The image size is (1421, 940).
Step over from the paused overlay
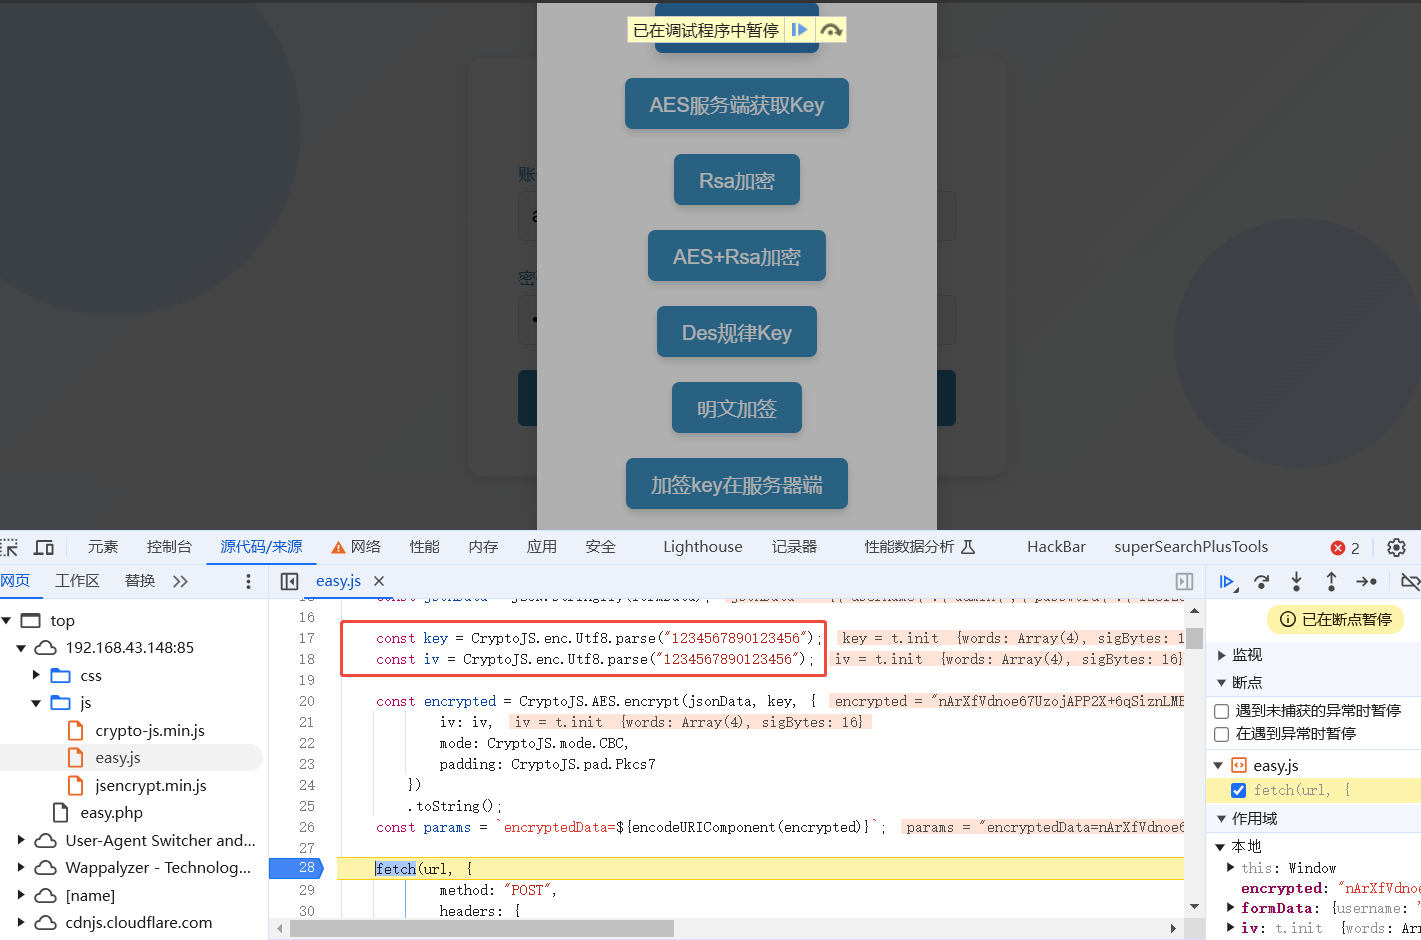pyautogui.click(x=831, y=30)
